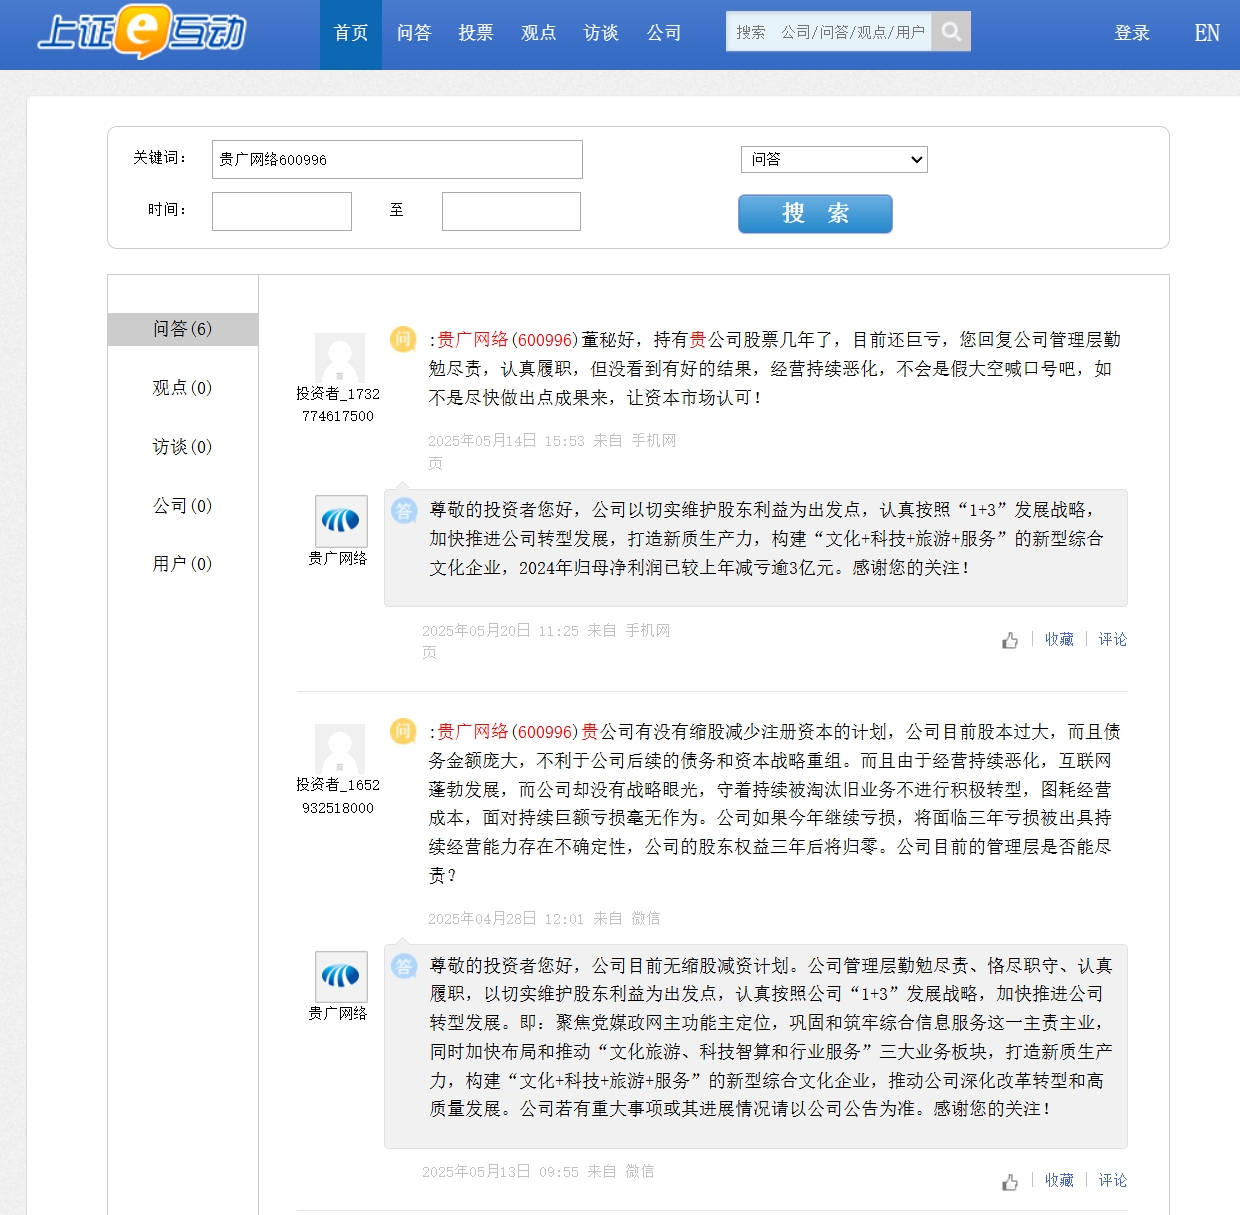This screenshot has width=1240, height=1215.
Task: Click 收藏 under the second answer
Action: point(1059,1181)
